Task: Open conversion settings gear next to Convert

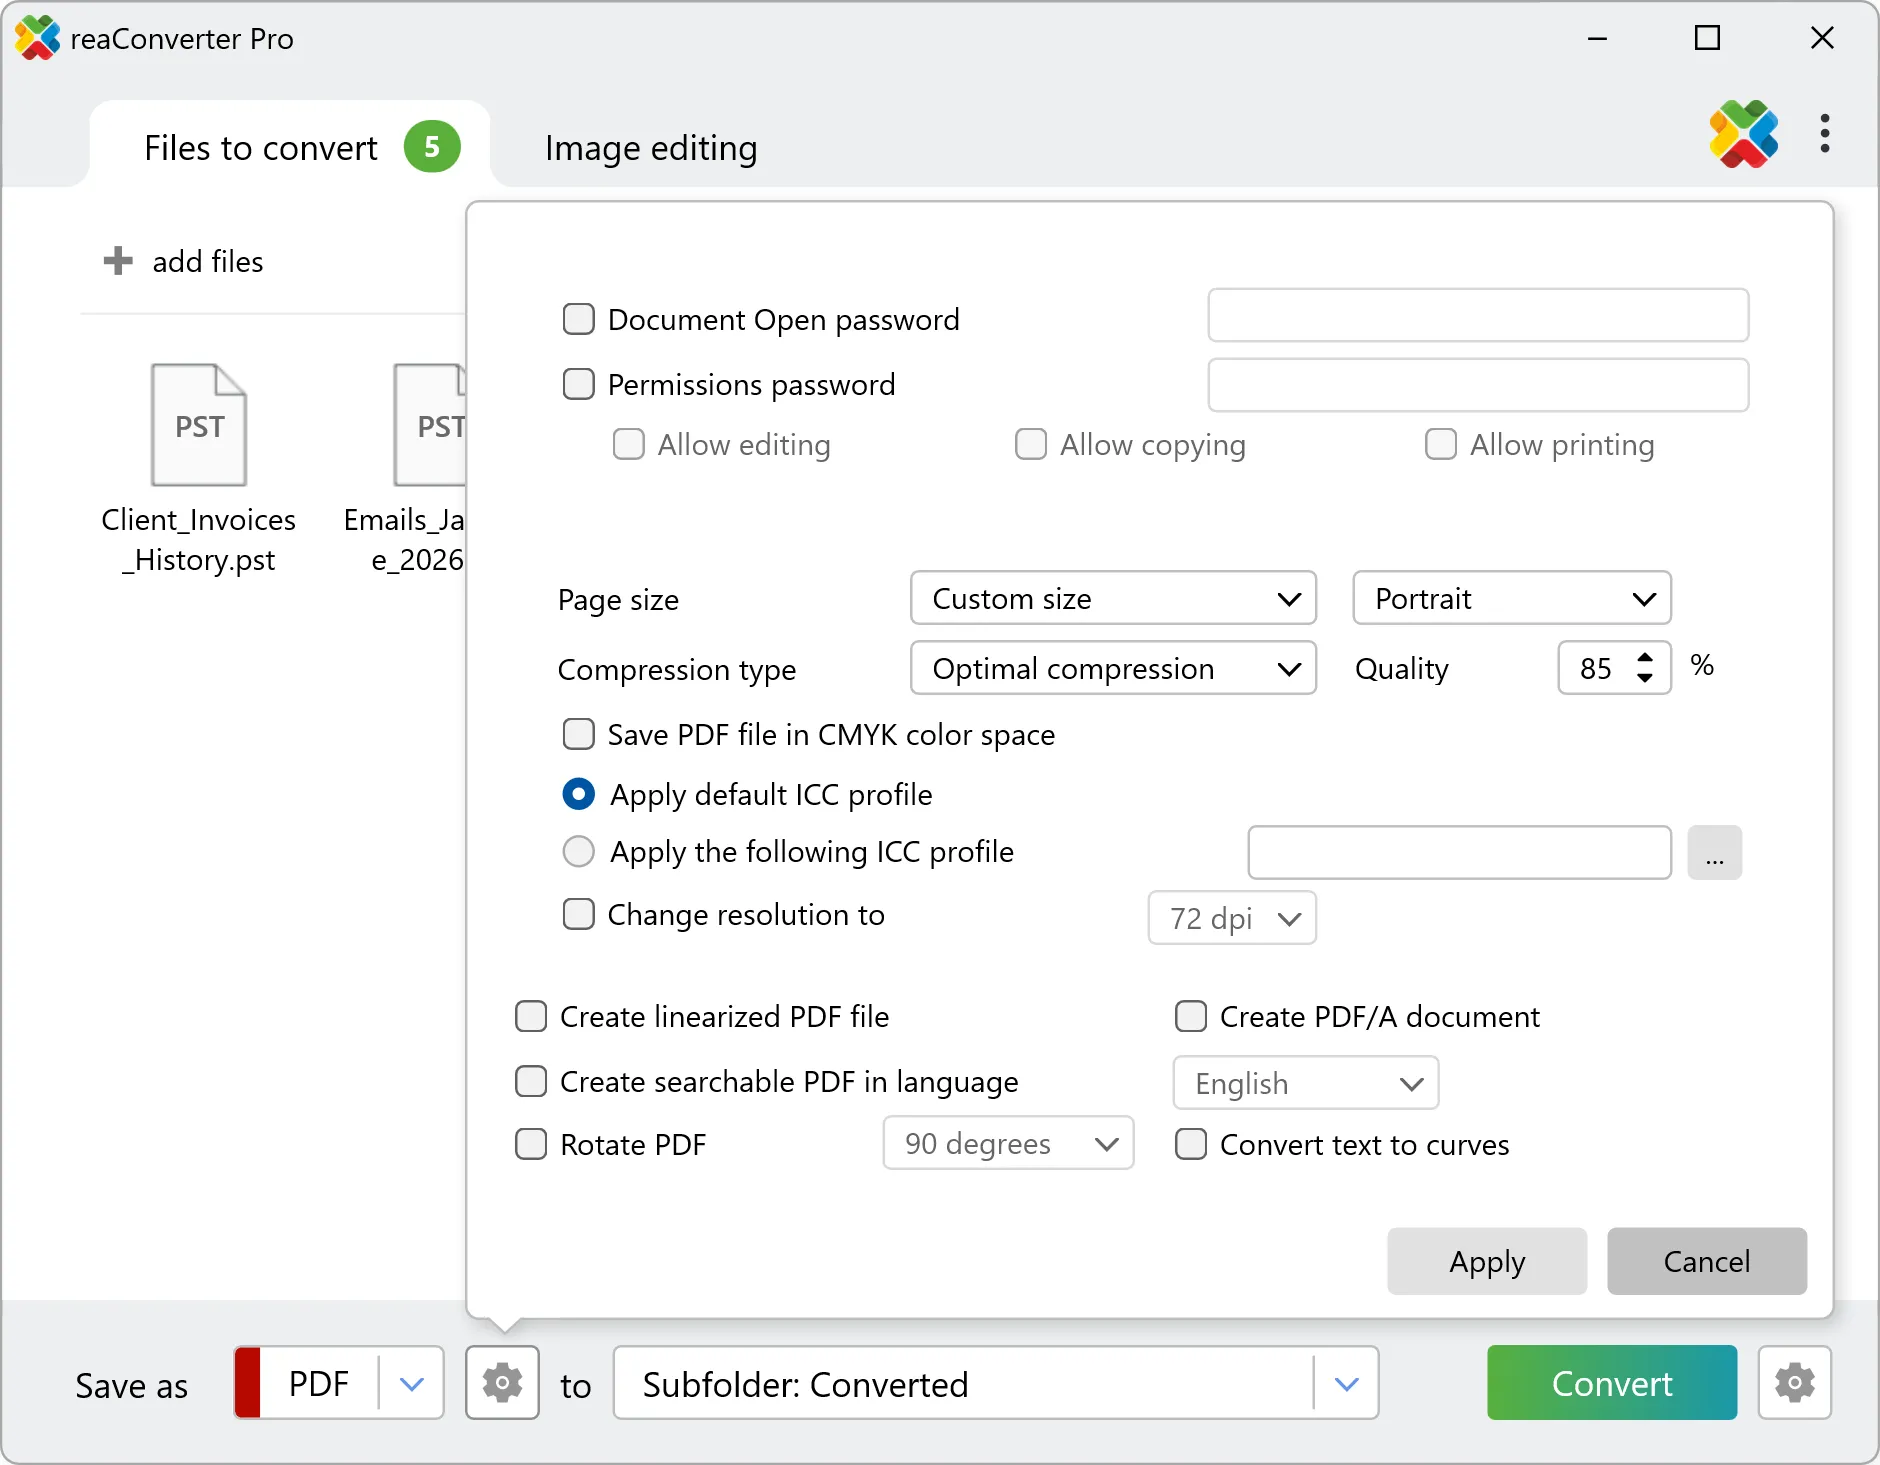Action: click(x=1795, y=1382)
